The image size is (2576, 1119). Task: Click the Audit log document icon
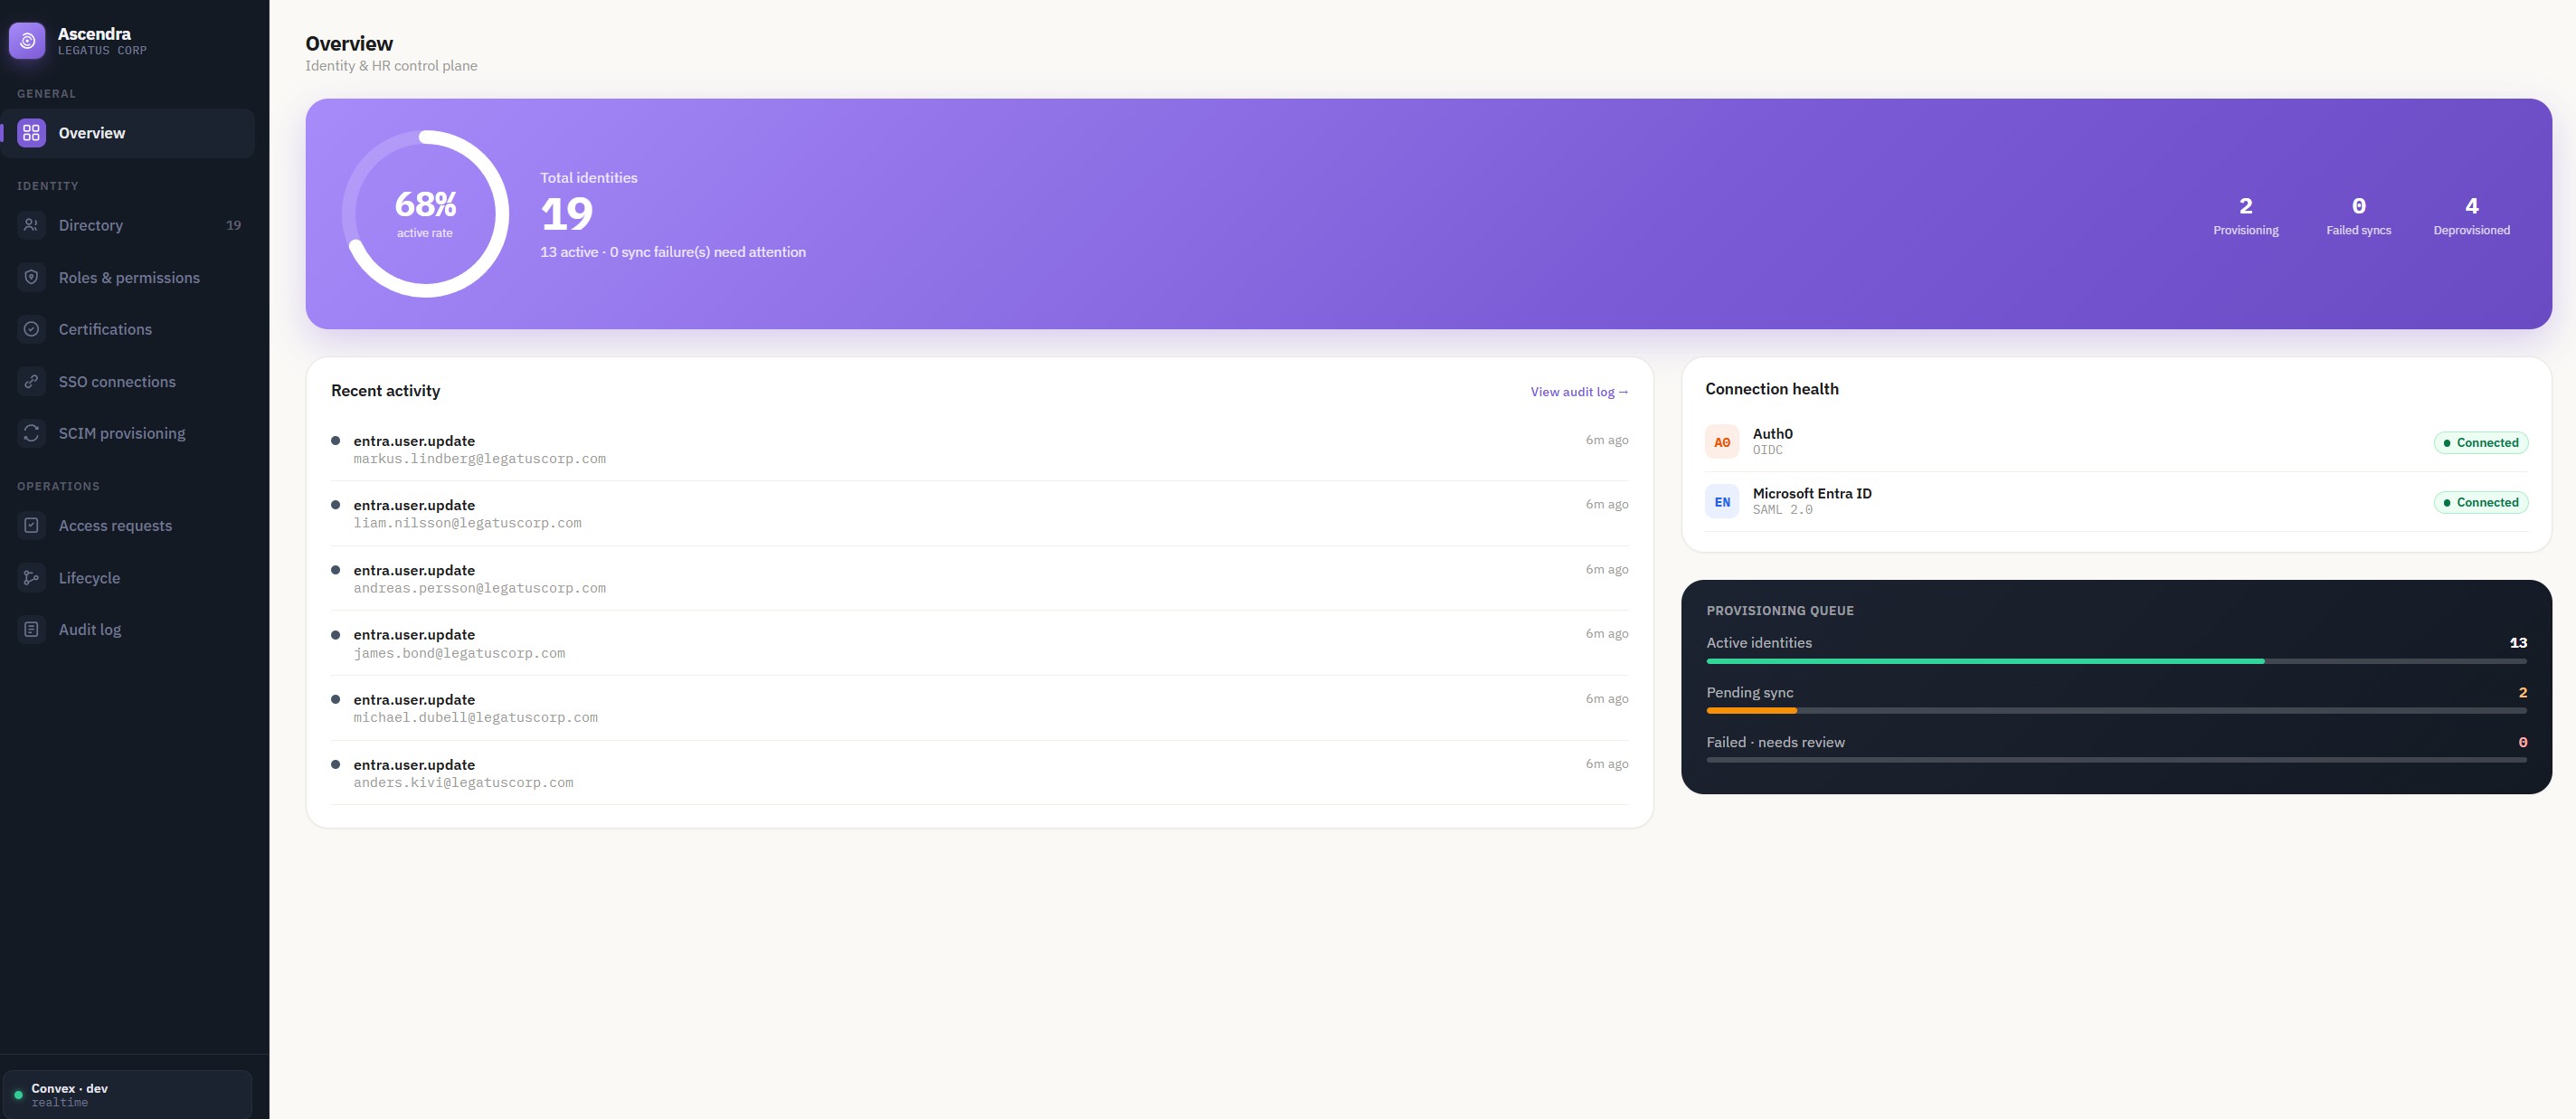coord(31,629)
